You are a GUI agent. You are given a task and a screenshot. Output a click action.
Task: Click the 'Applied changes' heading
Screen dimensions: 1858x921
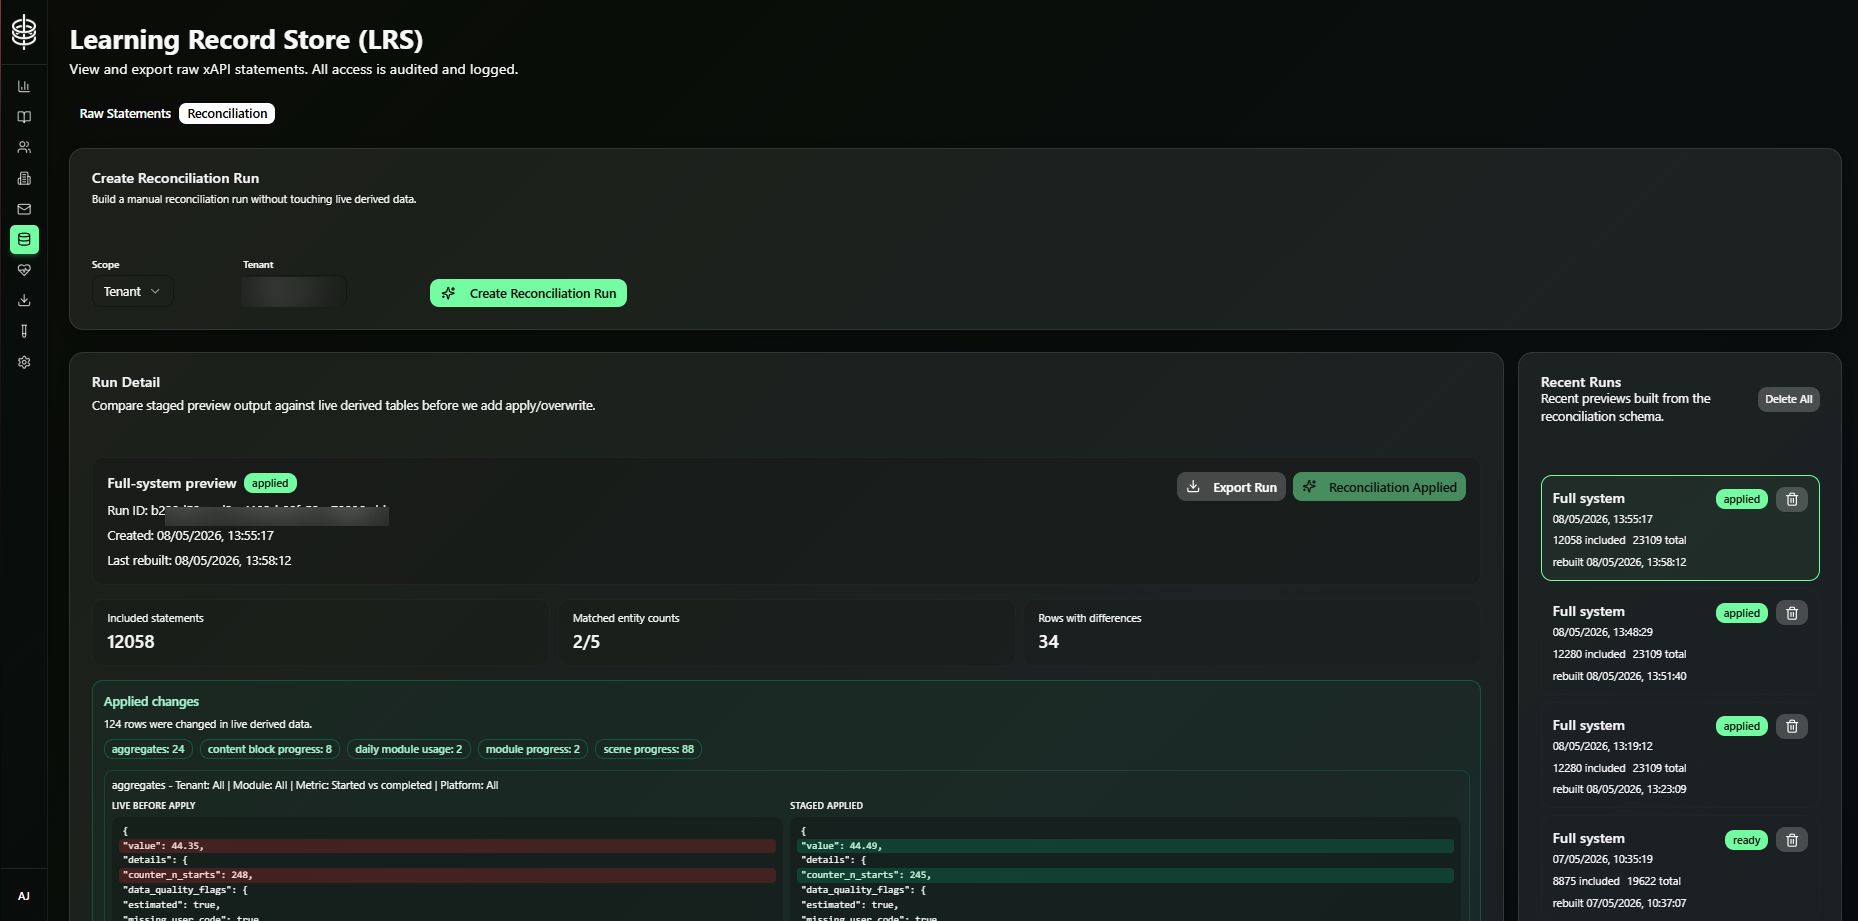pyautogui.click(x=151, y=702)
